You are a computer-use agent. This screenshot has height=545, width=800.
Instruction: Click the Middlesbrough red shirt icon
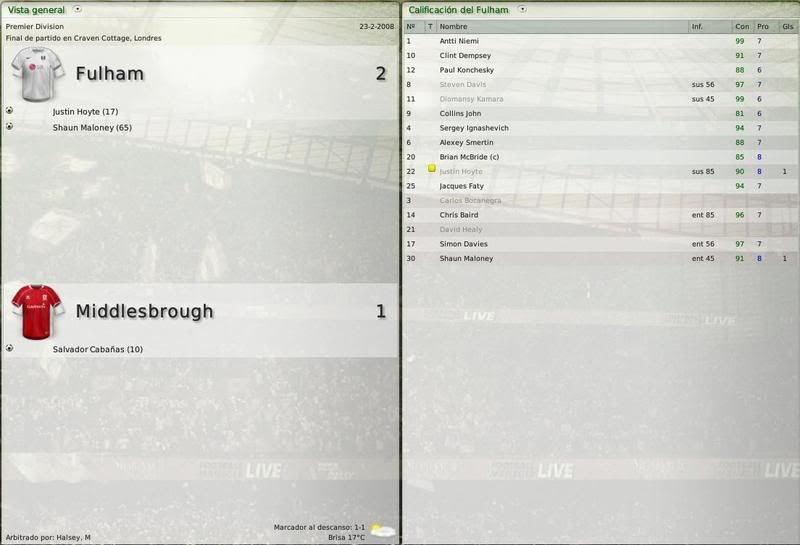click(x=37, y=312)
